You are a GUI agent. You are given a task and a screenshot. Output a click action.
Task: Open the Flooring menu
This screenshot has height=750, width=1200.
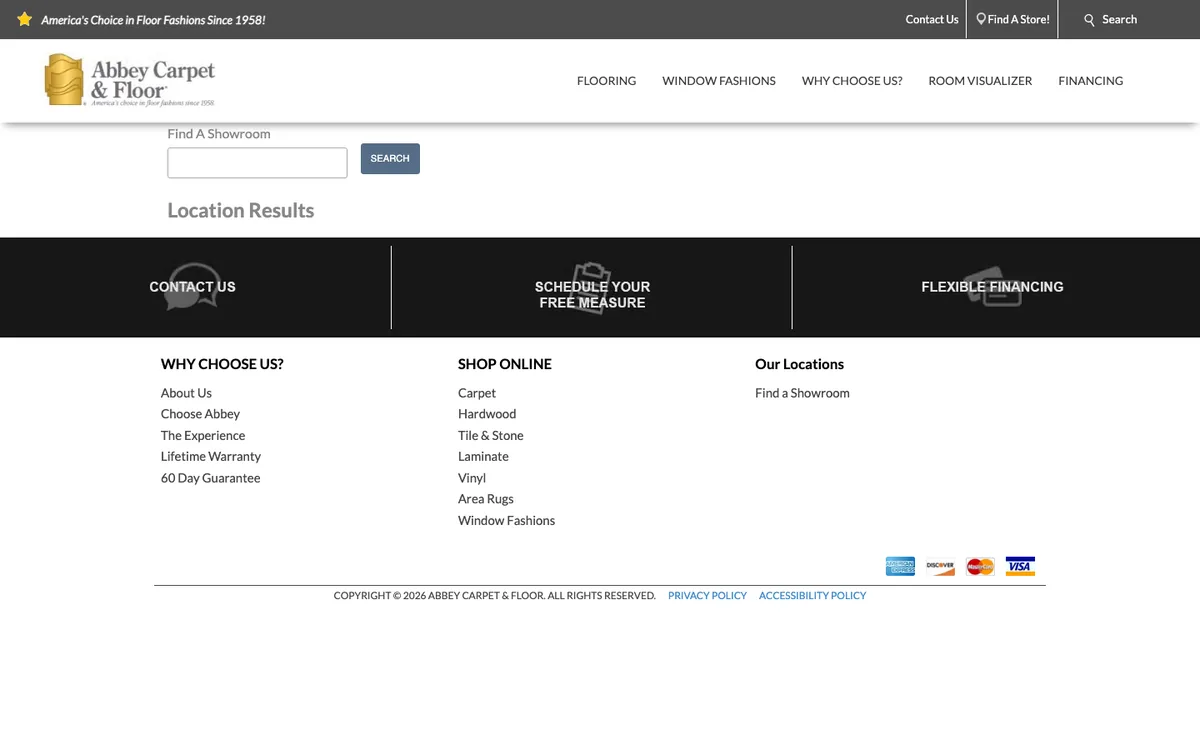606,81
